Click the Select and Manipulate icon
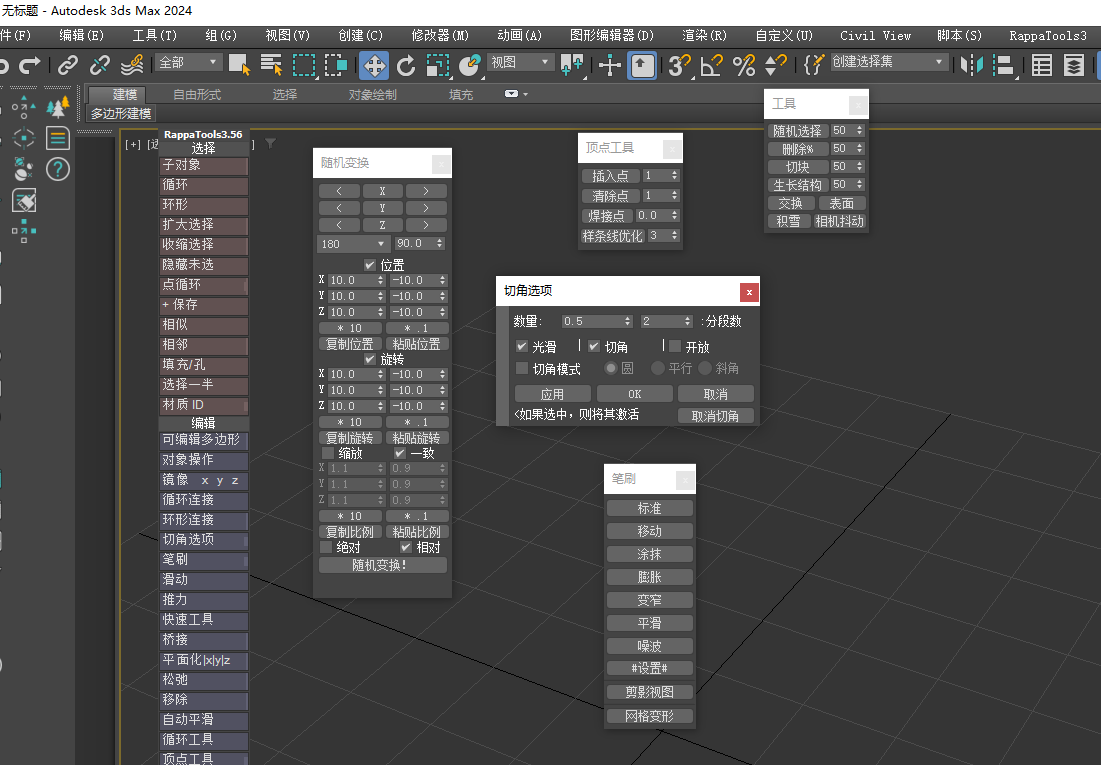 click(x=609, y=65)
